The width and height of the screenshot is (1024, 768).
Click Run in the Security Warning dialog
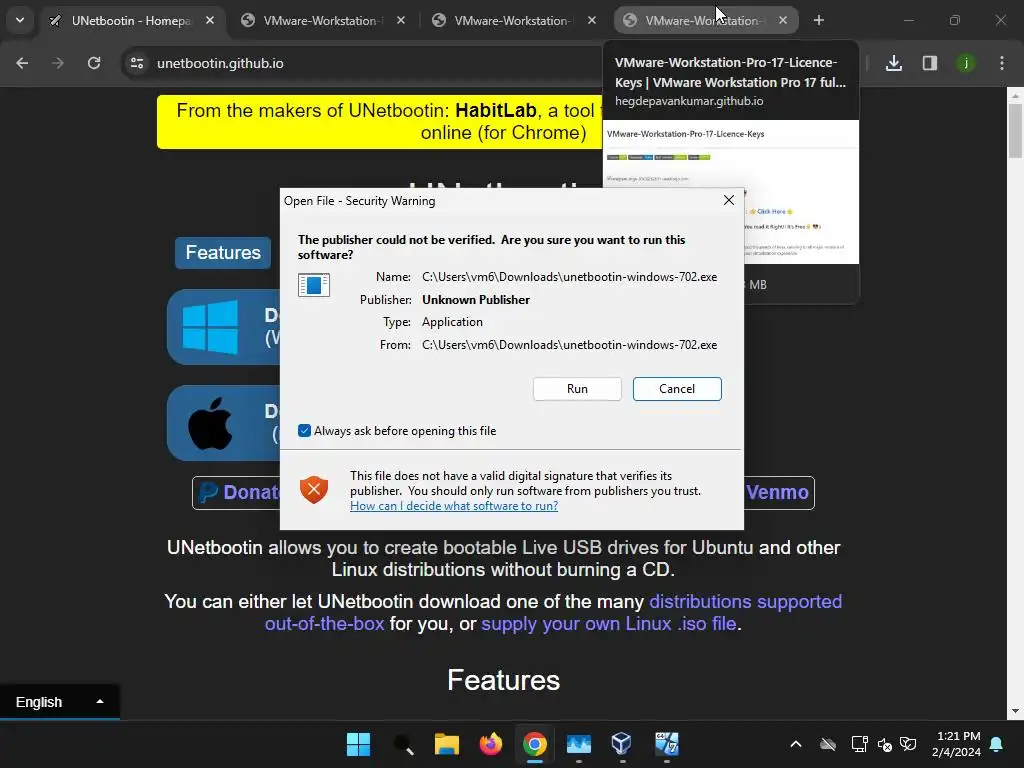577,389
